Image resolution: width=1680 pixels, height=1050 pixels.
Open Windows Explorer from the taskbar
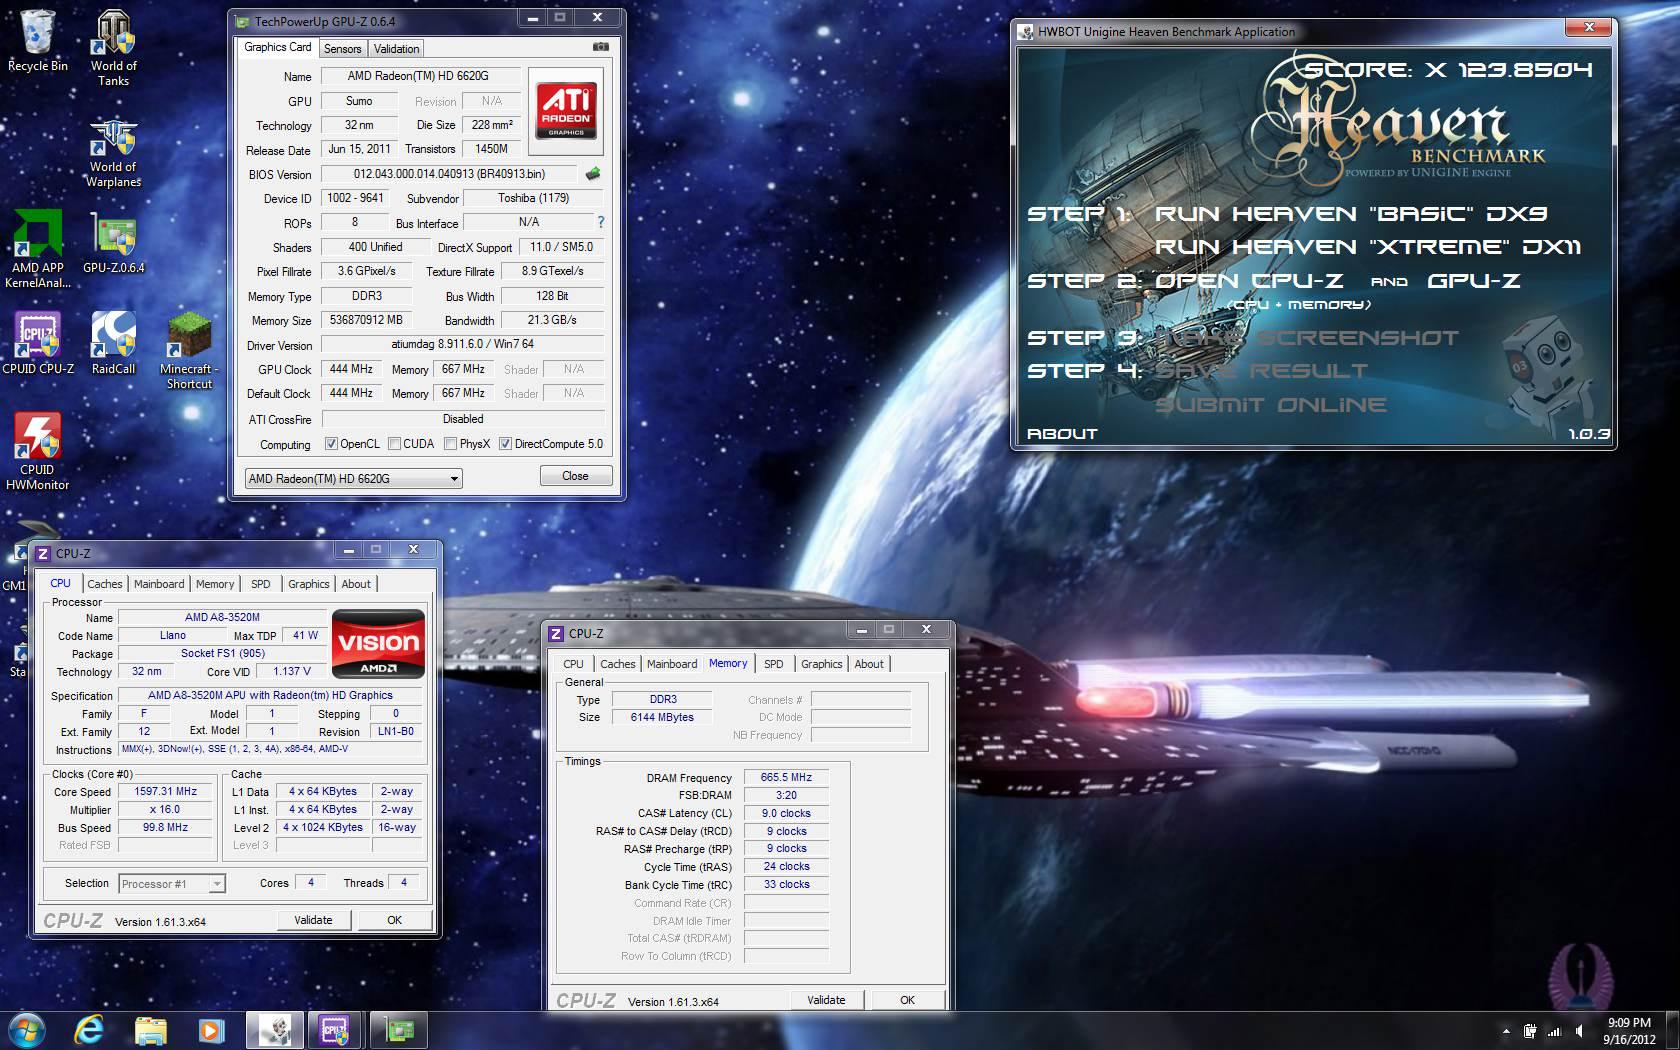pos(151,1030)
